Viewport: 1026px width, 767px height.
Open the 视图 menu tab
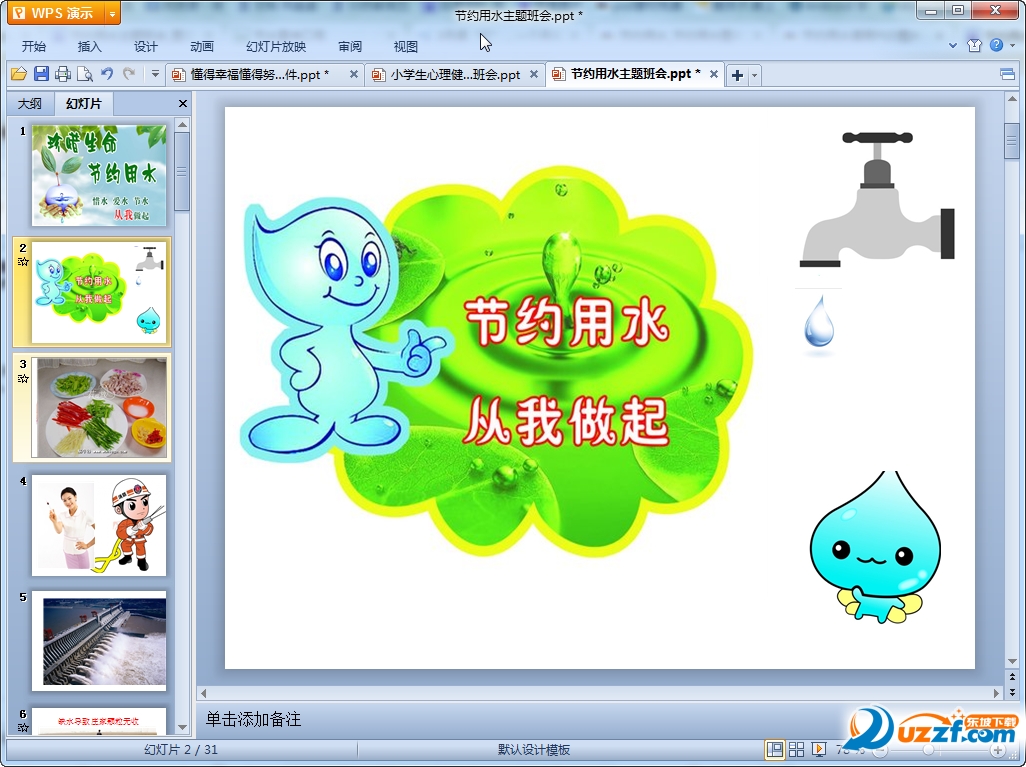(406, 46)
